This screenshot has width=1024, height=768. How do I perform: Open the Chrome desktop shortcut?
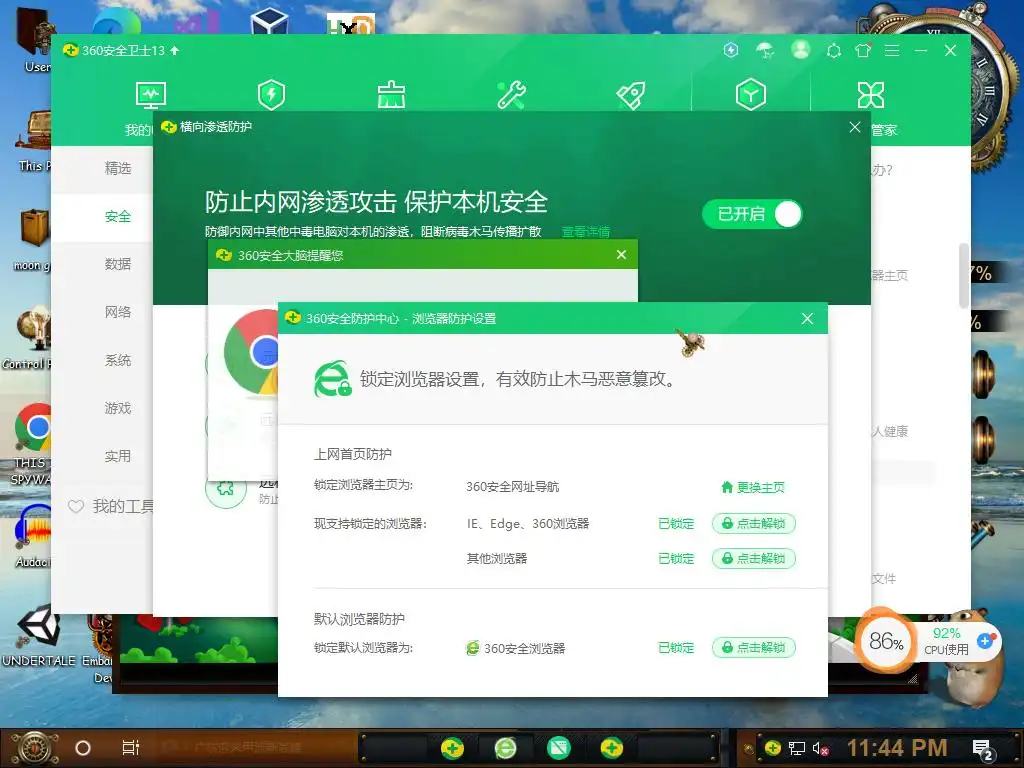(33, 444)
